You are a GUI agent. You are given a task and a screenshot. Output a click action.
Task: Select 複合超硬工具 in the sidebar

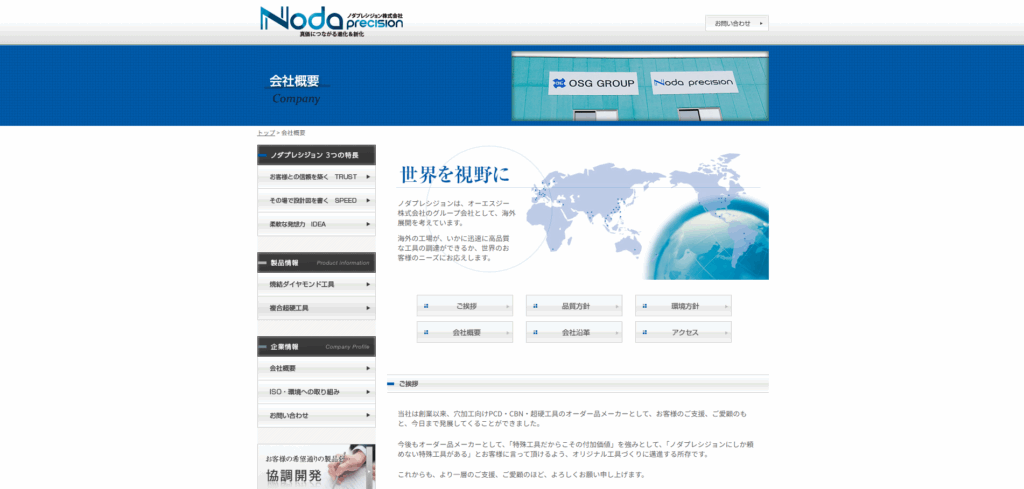(x=316, y=308)
